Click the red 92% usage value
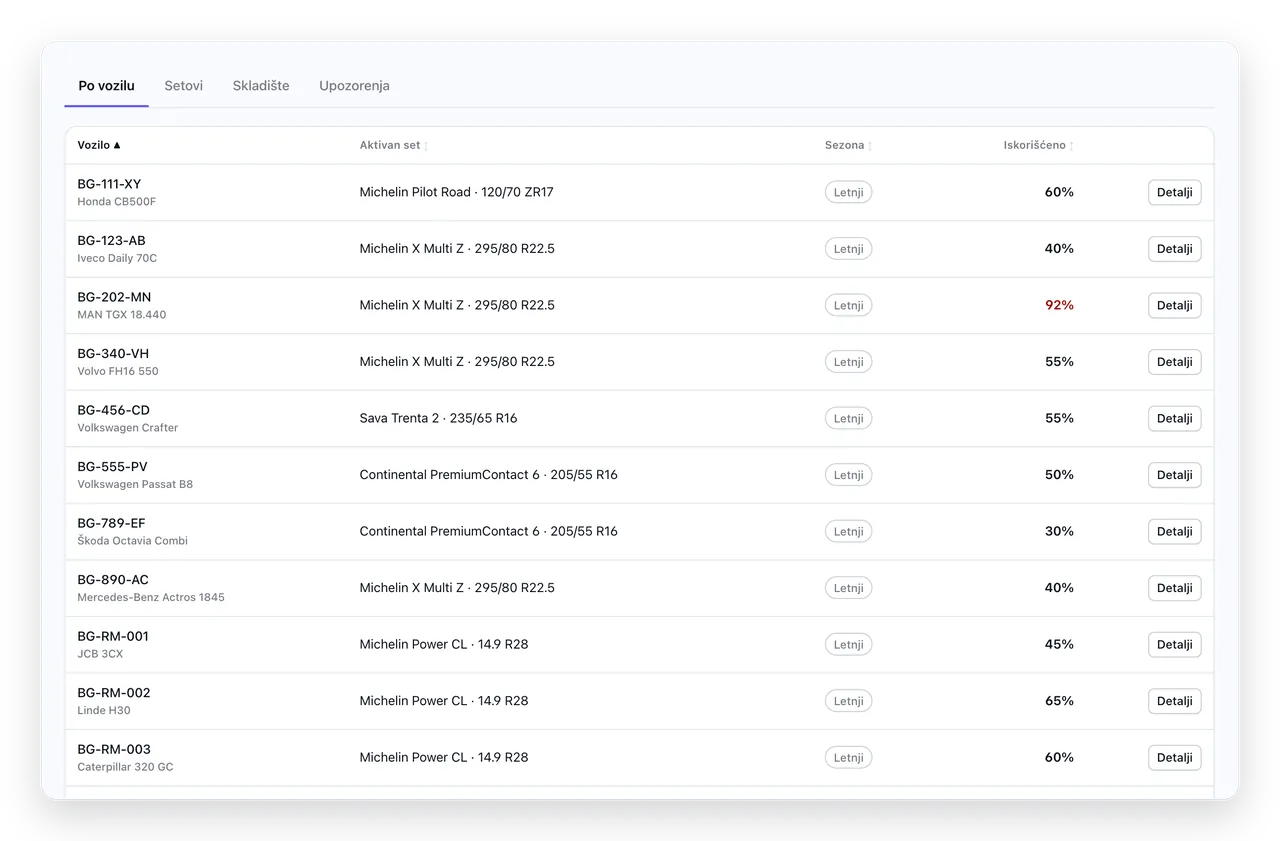Image resolution: width=1280 pixels, height=841 pixels. [1059, 305]
